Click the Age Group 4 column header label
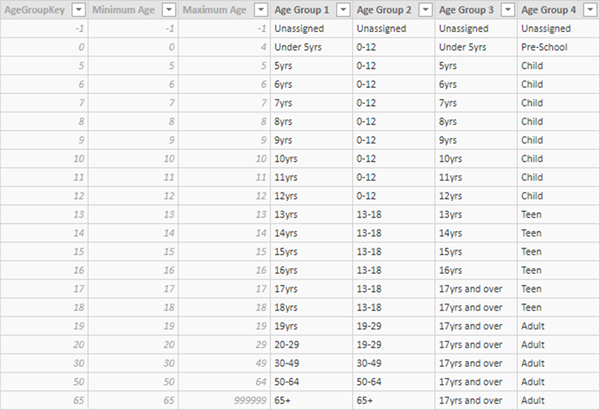The image size is (600, 410). pyautogui.click(x=550, y=10)
